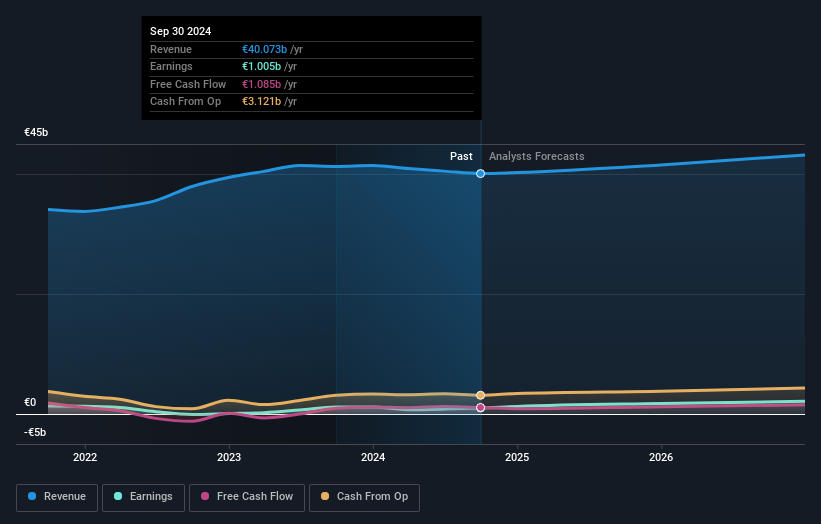Click the Revenue row label in tooltip
Screen dimensions: 821x524
(x=171, y=49)
